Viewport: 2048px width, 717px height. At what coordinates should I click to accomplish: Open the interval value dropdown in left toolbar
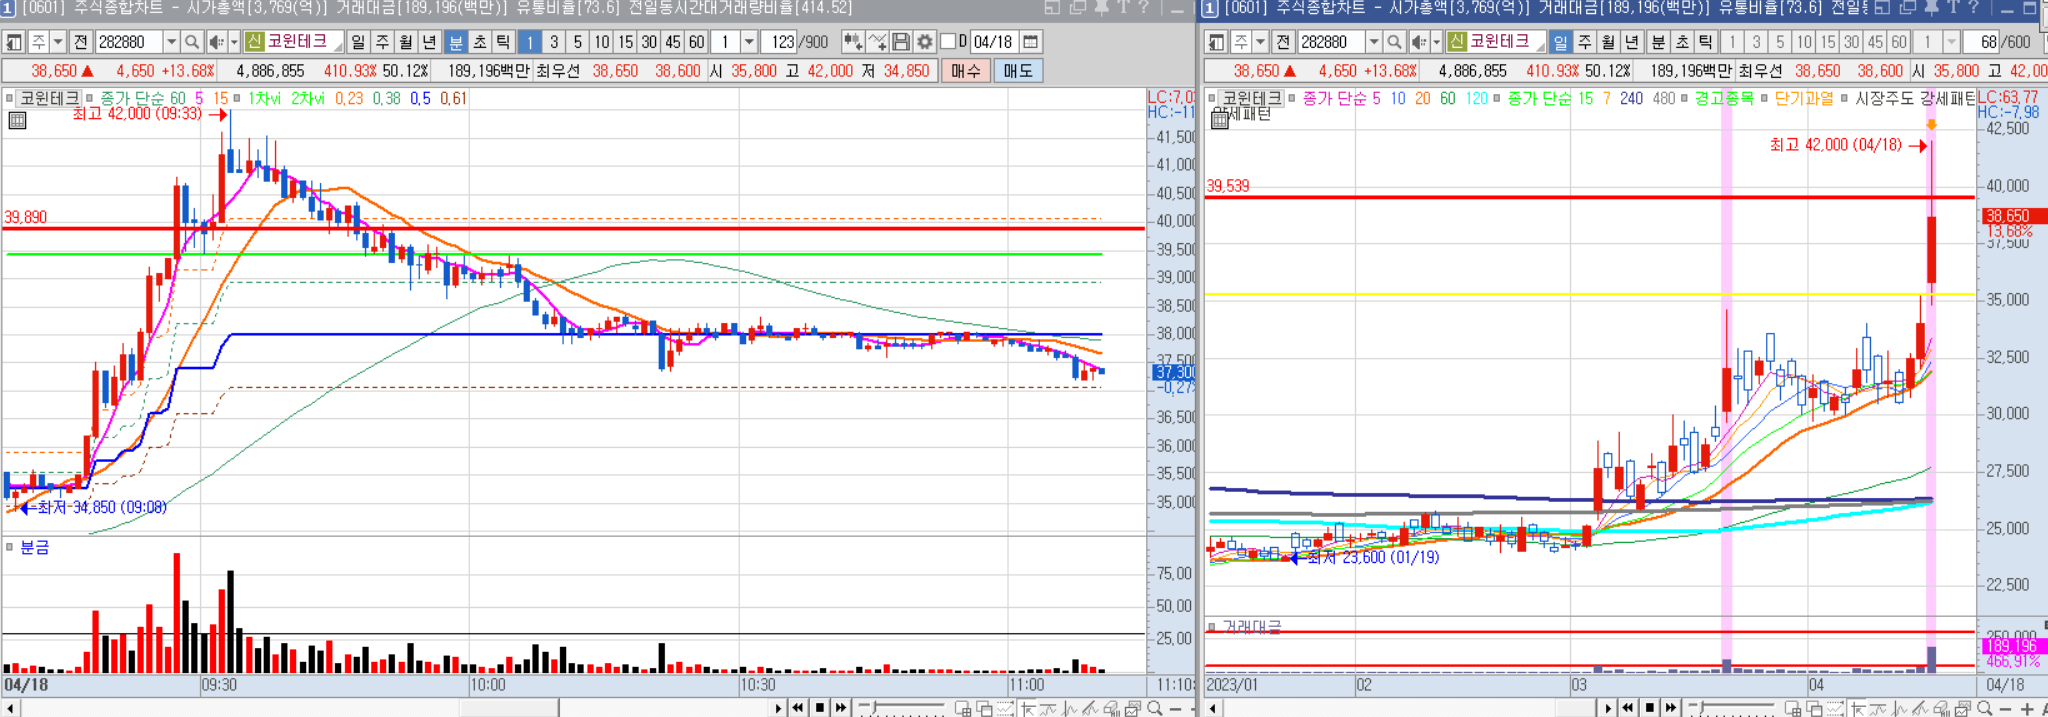[x=749, y=42]
